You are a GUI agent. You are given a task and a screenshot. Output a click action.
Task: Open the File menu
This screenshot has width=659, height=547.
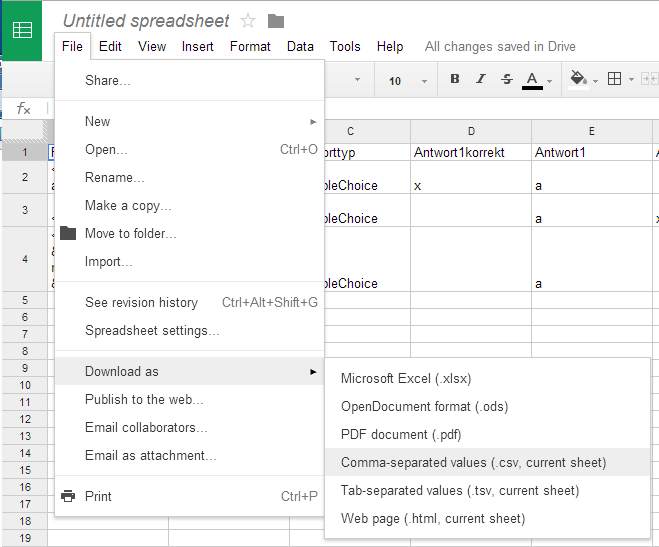72,46
